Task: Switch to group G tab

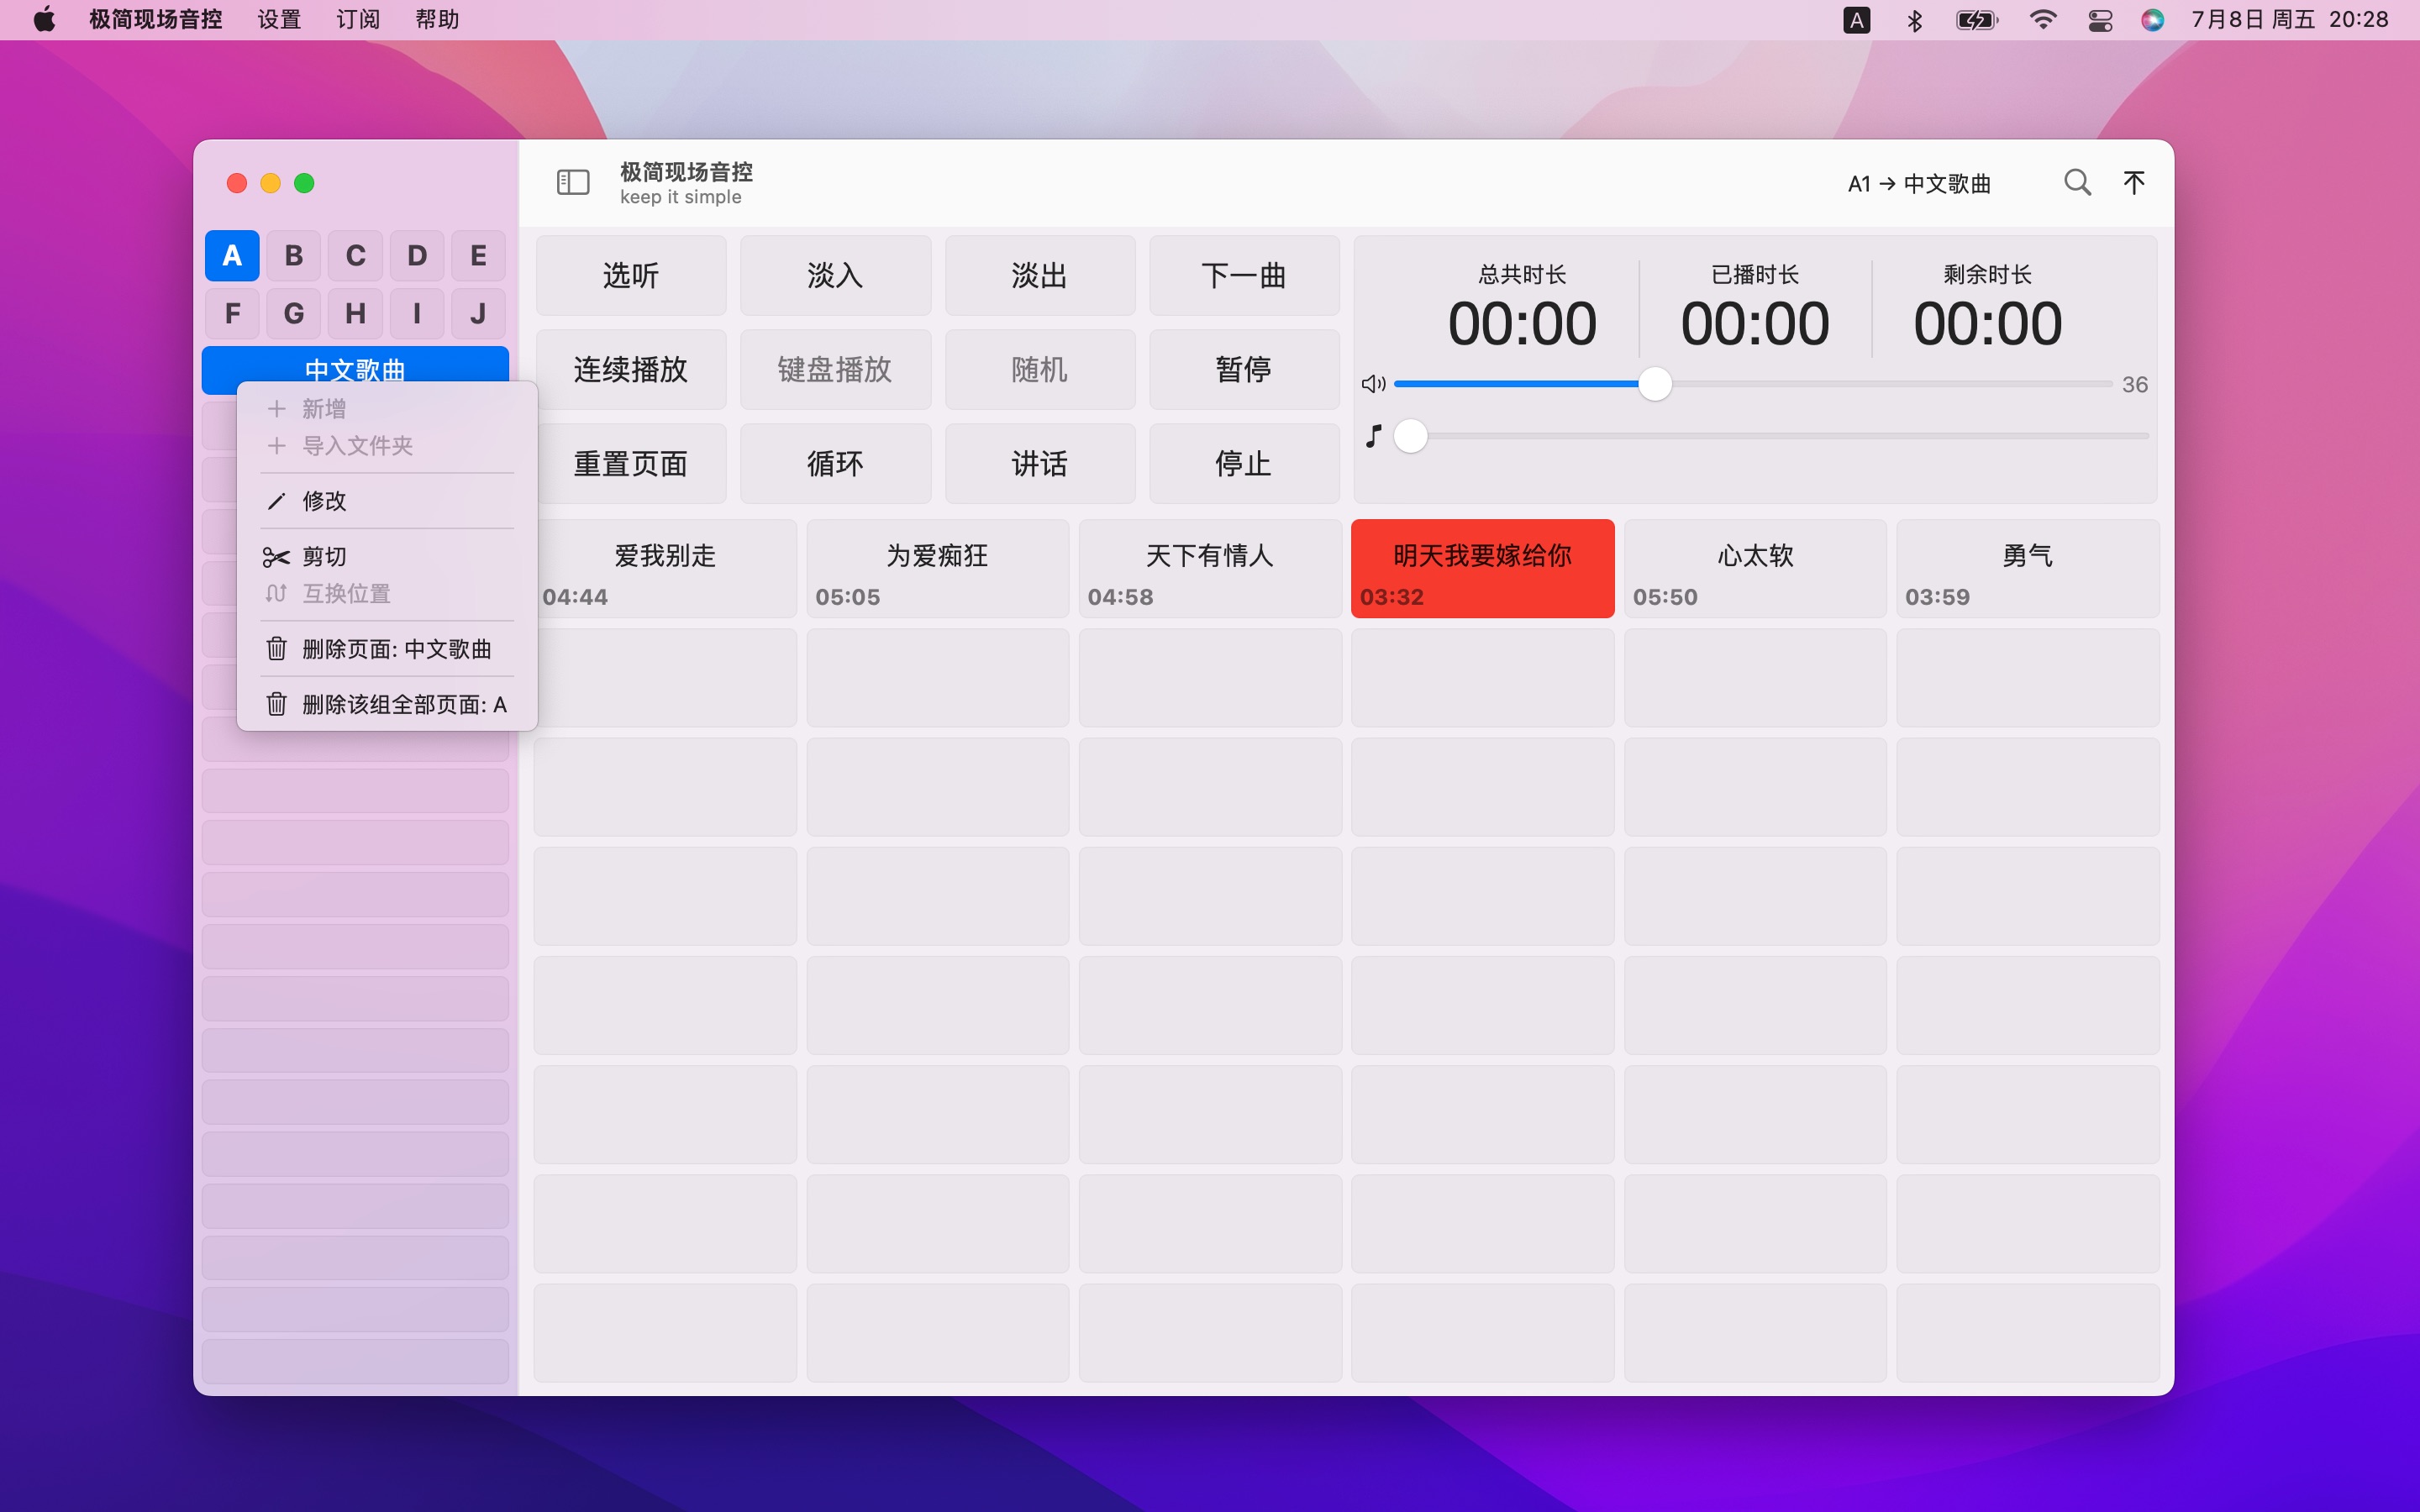Action: pyautogui.click(x=294, y=314)
